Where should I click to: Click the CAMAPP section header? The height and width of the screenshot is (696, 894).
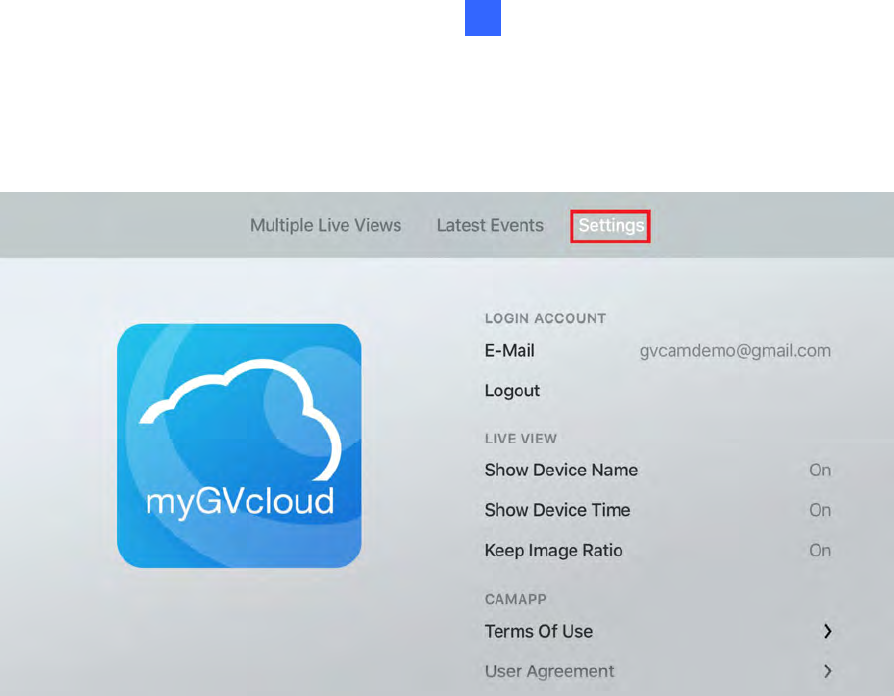coord(515,599)
